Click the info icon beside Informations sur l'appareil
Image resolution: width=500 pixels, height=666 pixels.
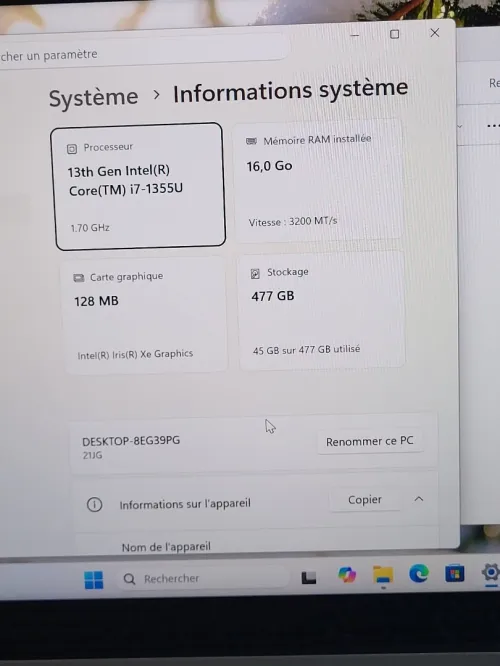pyautogui.click(x=94, y=505)
